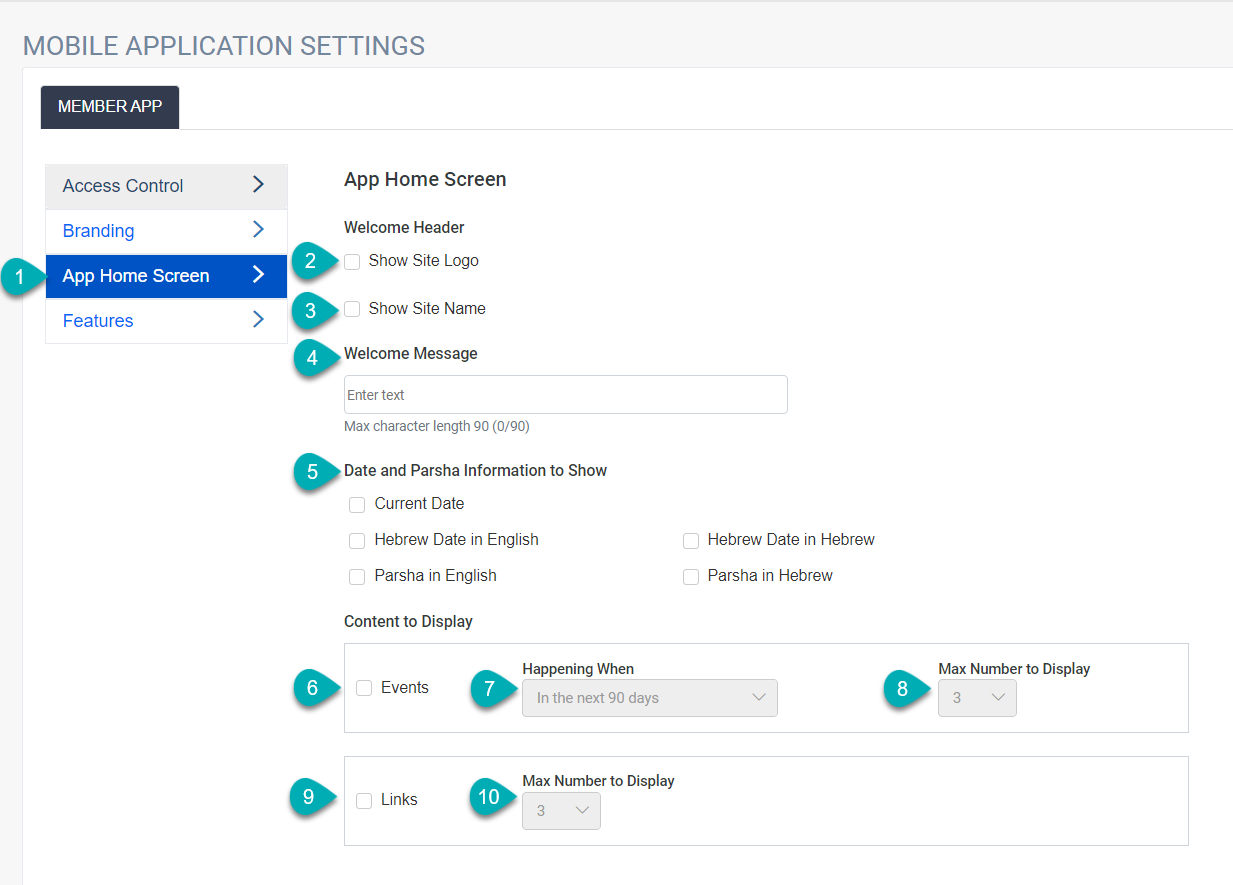Click the App Home Screen chevron icon

259,277
